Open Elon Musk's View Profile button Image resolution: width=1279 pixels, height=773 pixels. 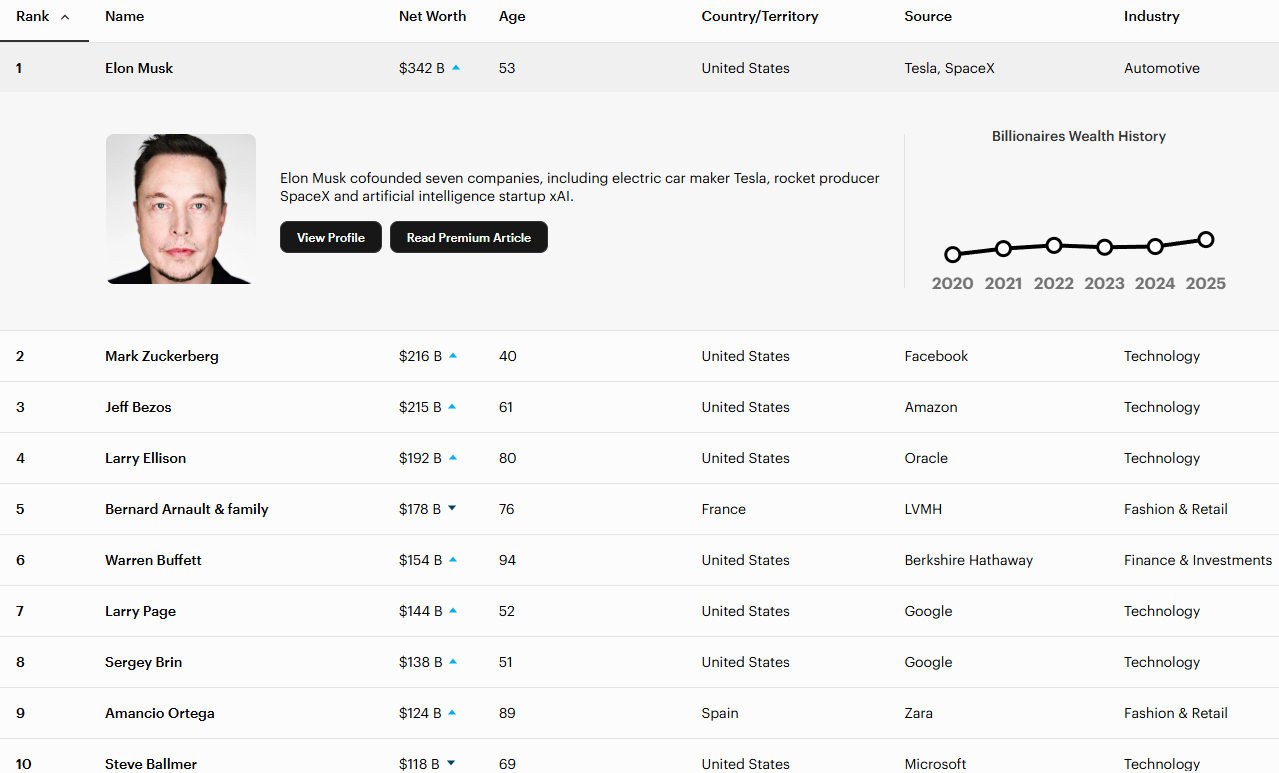click(x=331, y=237)
